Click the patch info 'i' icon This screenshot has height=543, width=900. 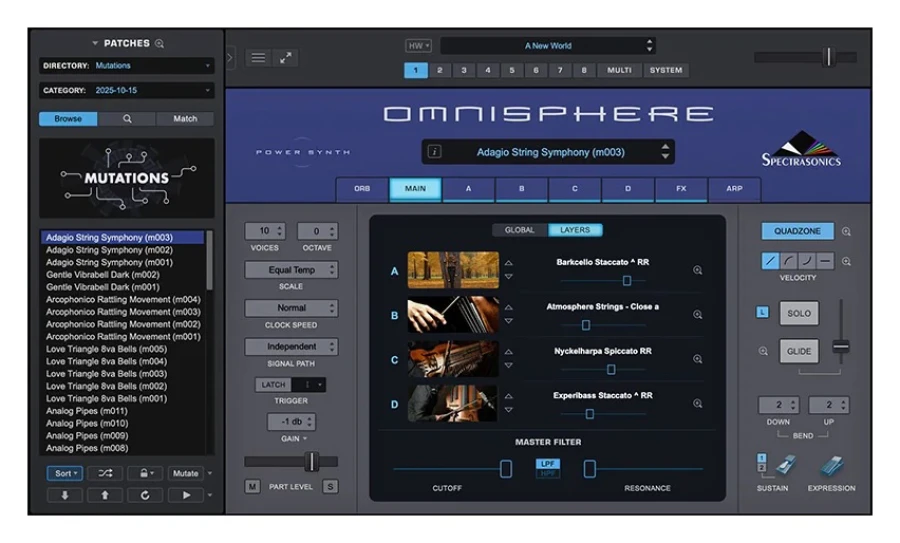coord(435,152)
